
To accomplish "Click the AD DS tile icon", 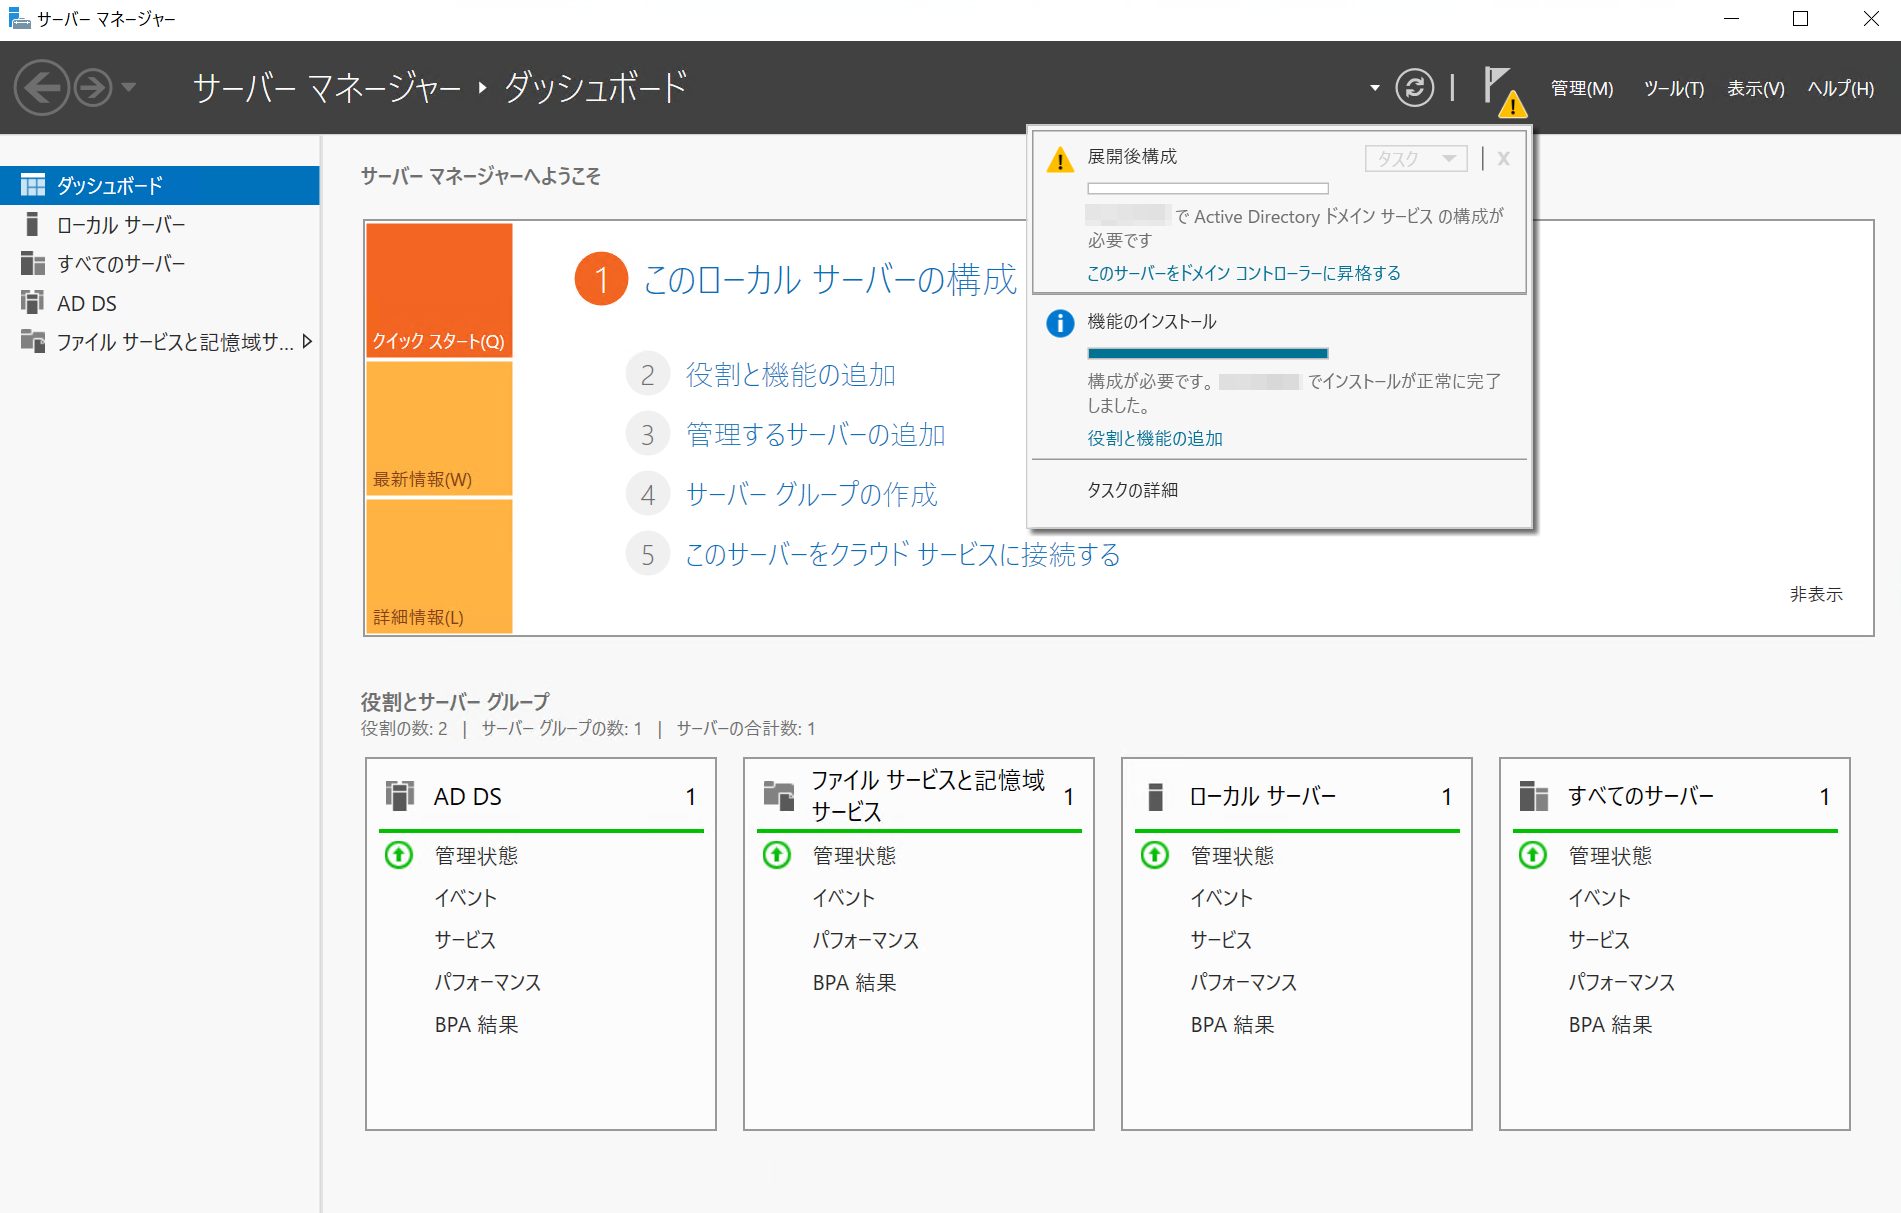I will (x=400, y=796).
